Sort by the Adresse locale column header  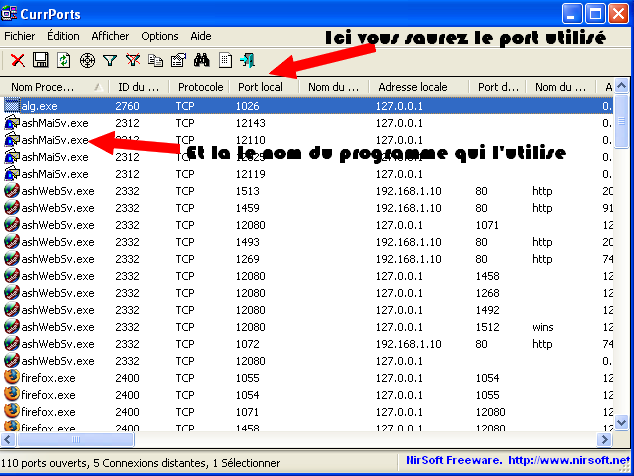tap(418, 87)
